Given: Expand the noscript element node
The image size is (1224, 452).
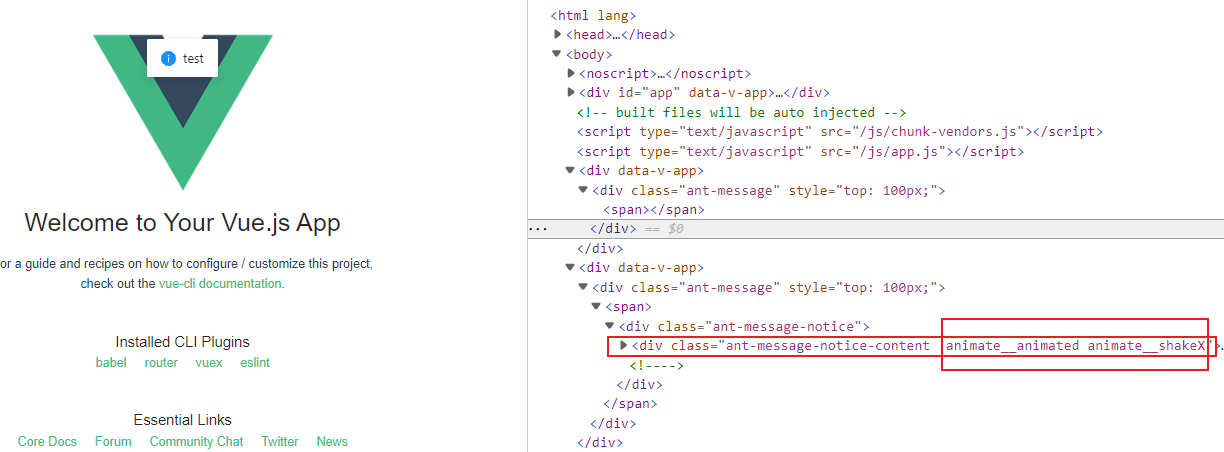Looking at the screenshot, I should click(571, 73).
